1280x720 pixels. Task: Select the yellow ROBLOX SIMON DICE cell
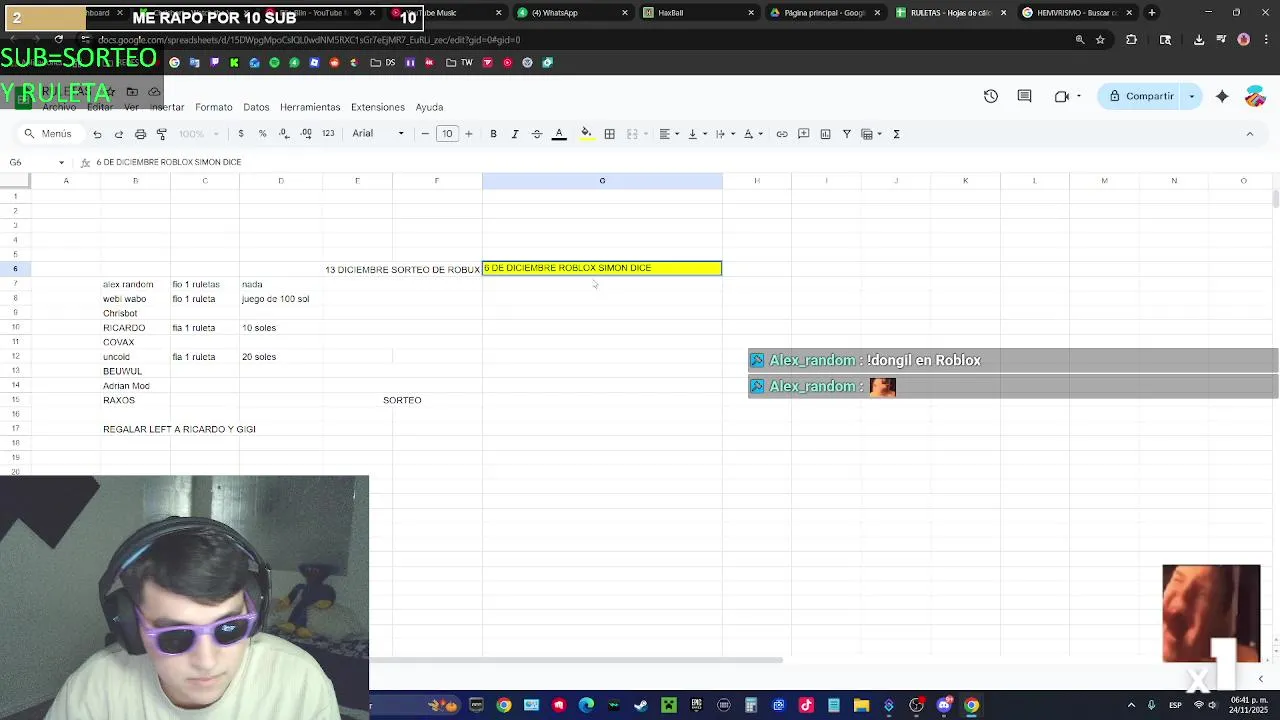pyautogui.click(x=602, y=268)
